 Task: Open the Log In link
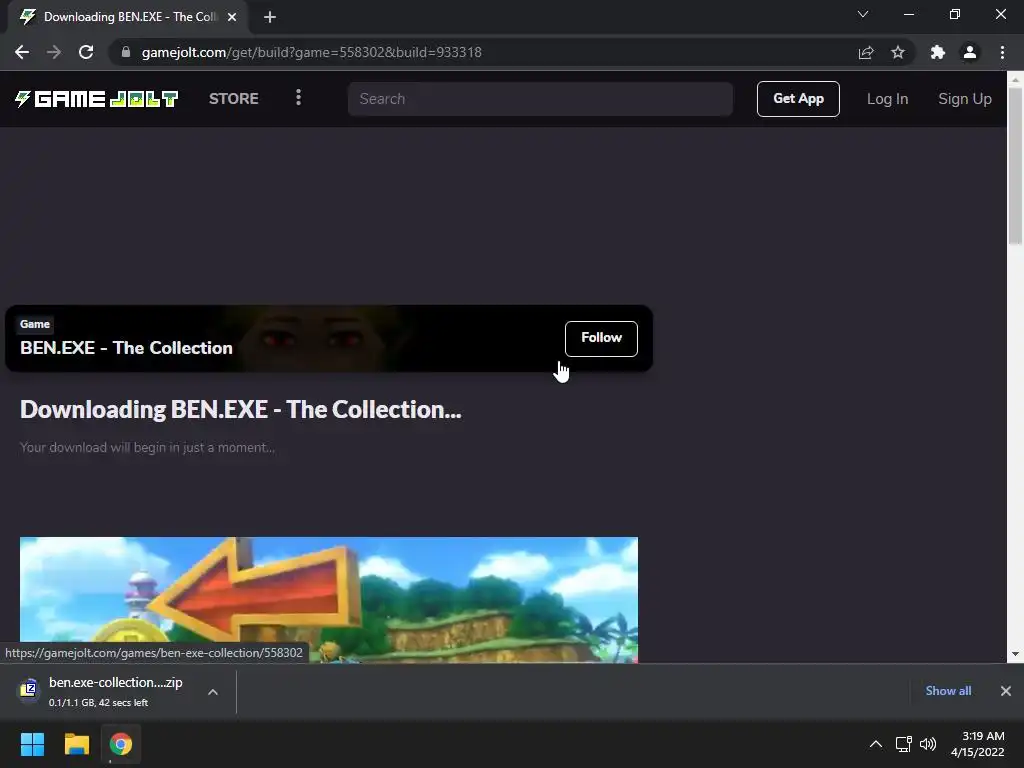pos(887,99)
